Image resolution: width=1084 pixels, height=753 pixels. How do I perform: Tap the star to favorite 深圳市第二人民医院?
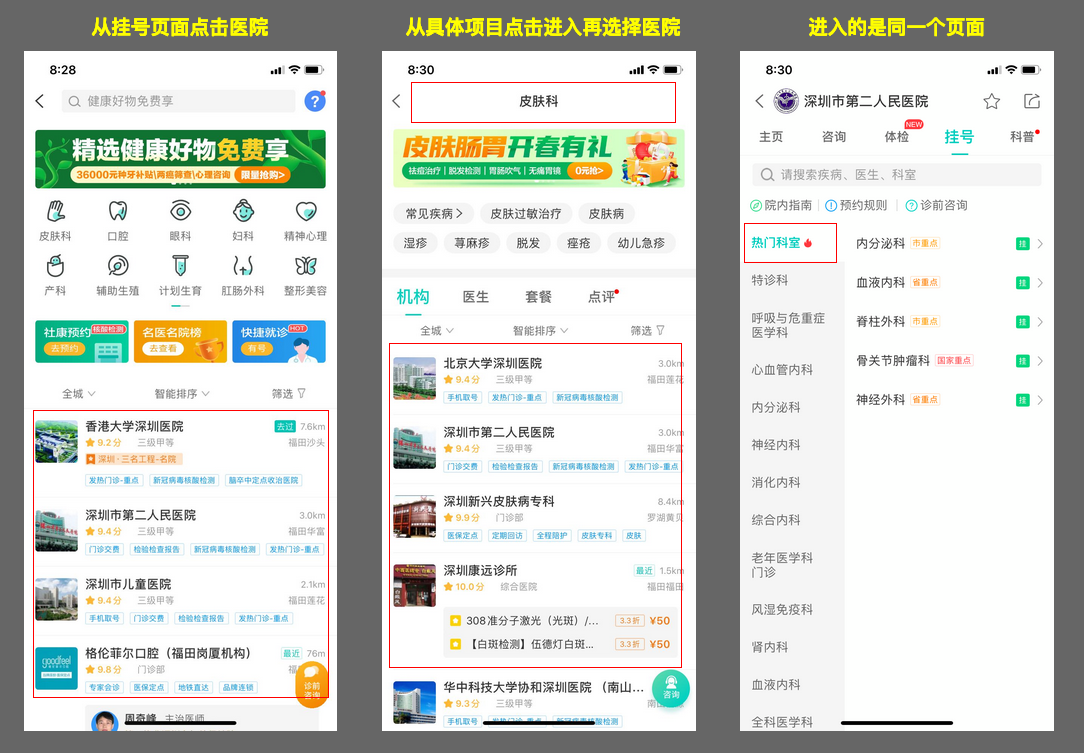click(990, 101)
